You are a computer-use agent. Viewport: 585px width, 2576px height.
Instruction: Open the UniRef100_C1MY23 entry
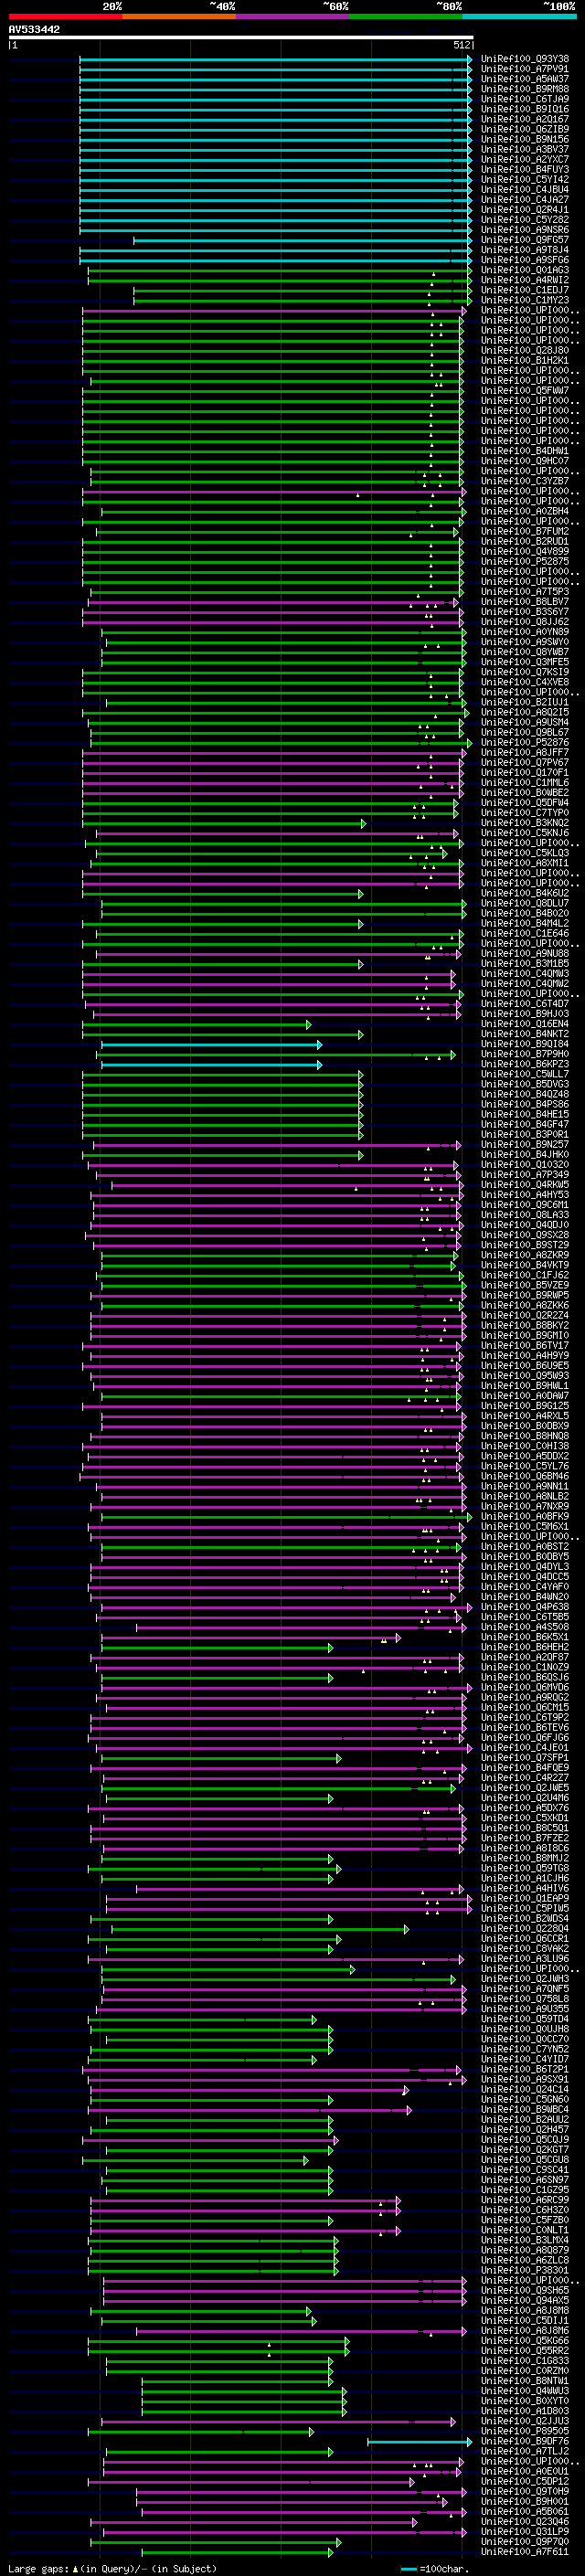pyautogui.click(x=525, y=300)
